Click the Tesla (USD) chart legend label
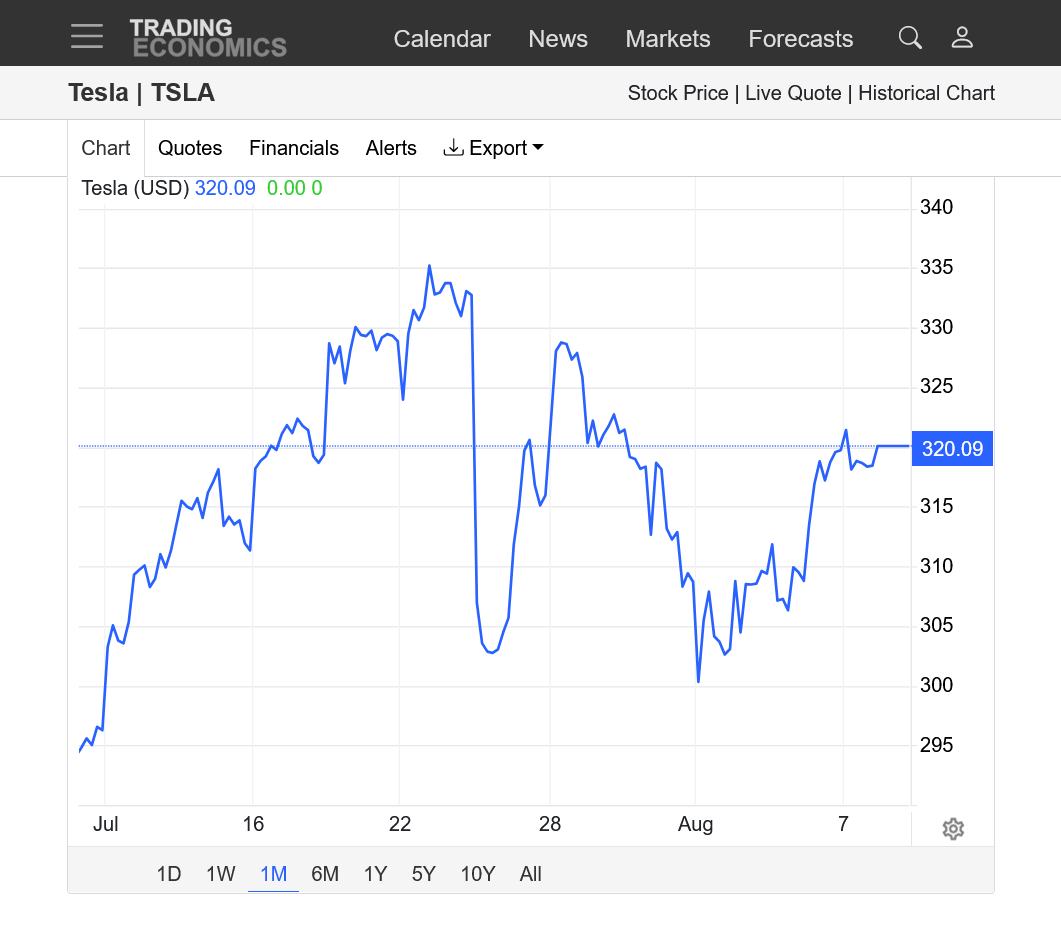1061x926 pixels. [x=135, y=188]
